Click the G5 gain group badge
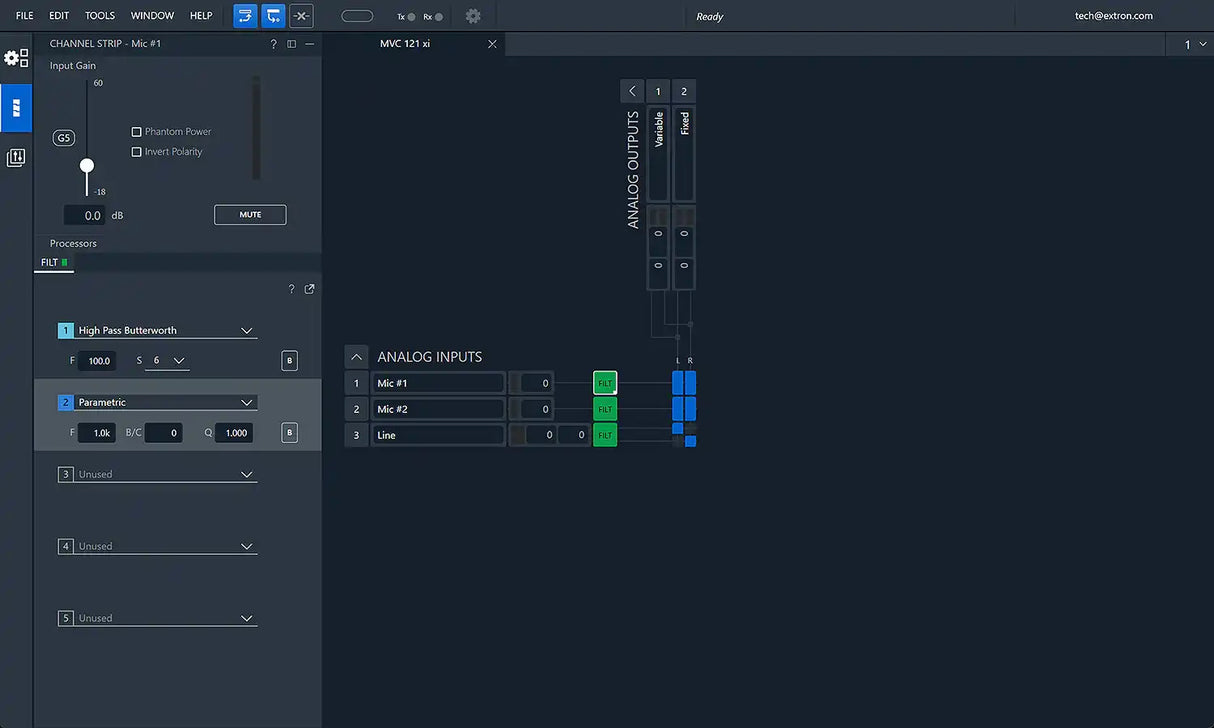1214x728 pixels. coord(64,138)
